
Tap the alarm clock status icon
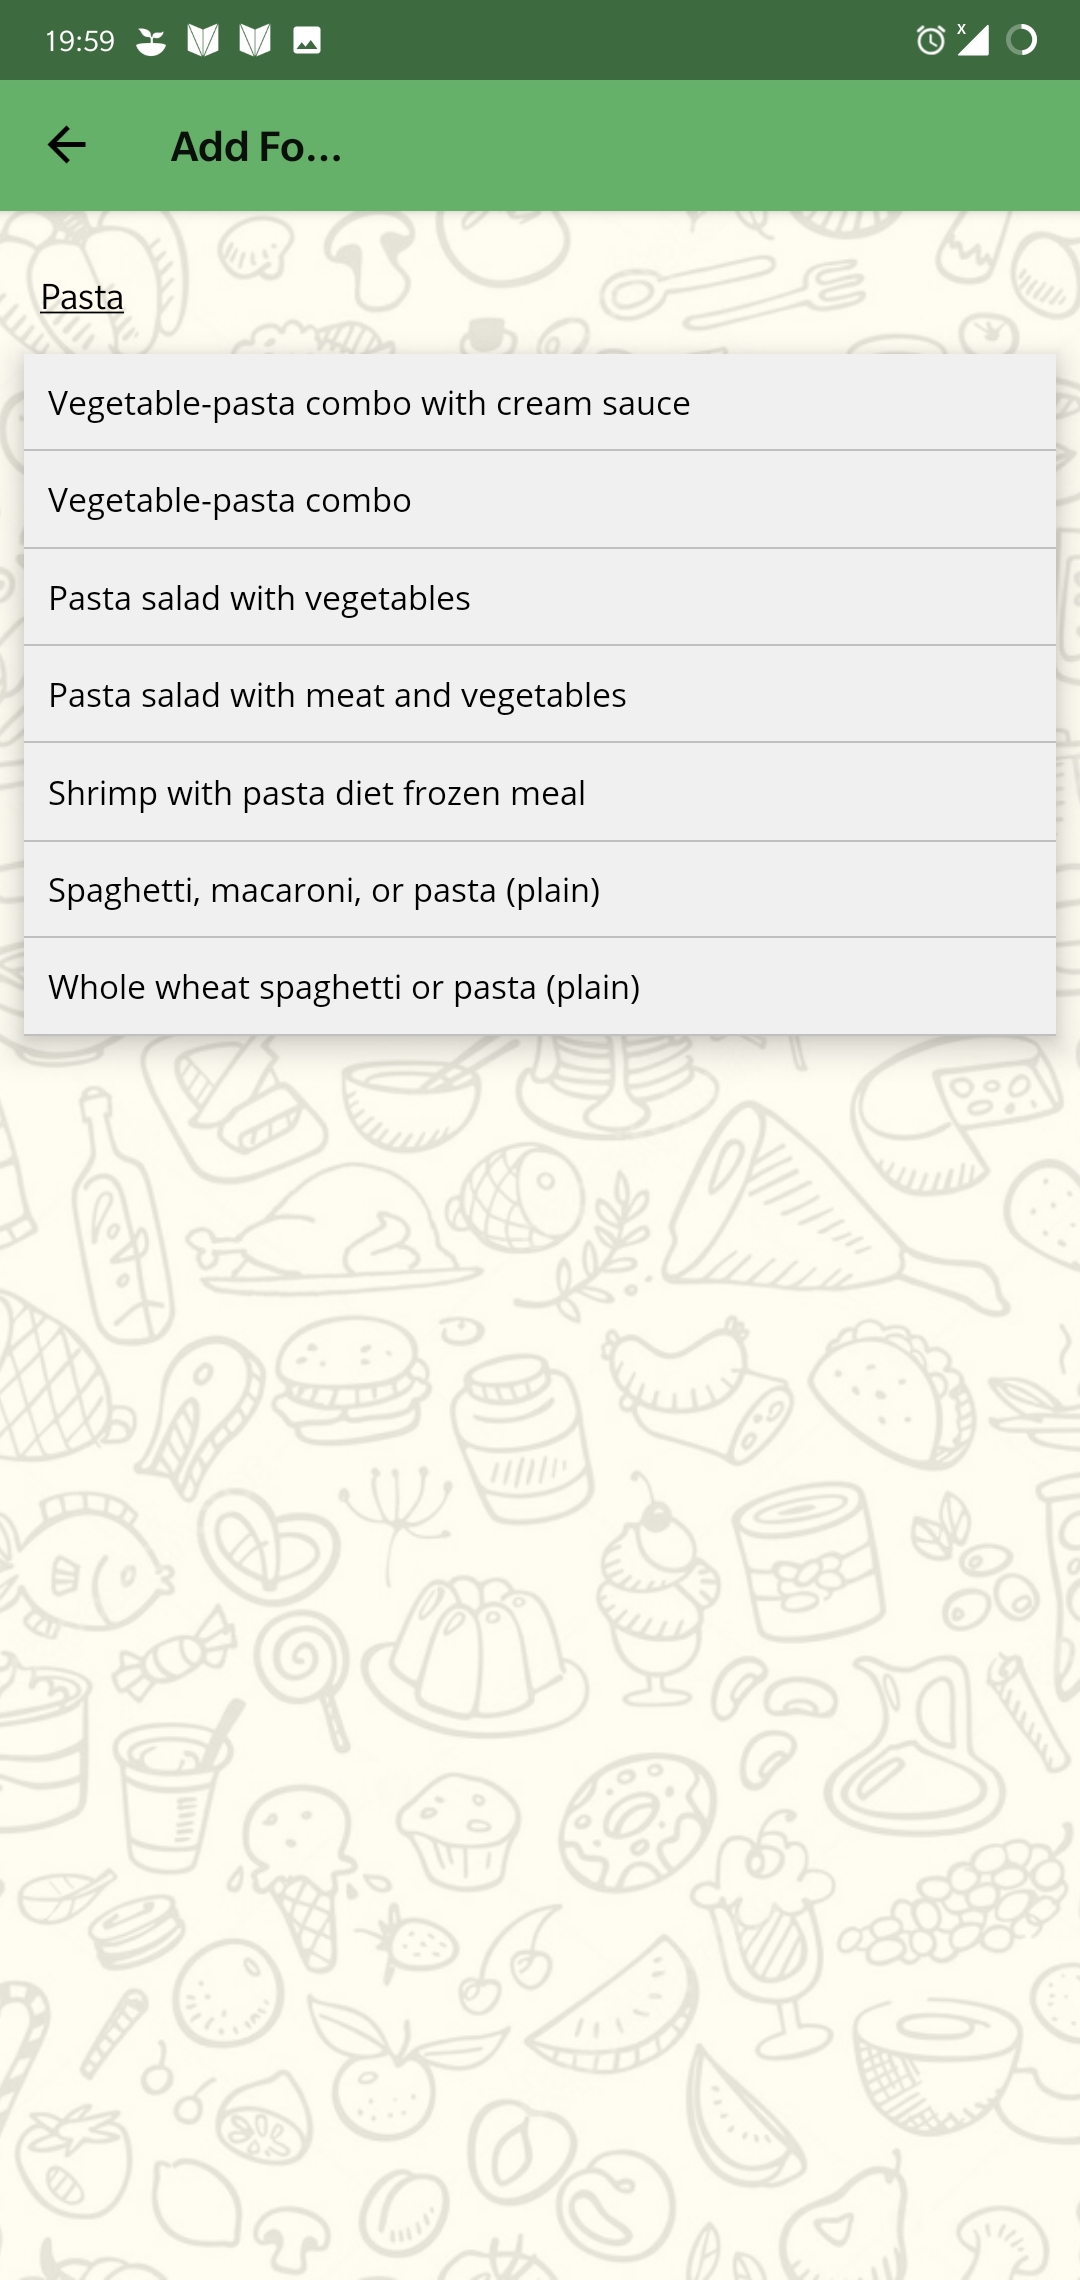(930, 41)
